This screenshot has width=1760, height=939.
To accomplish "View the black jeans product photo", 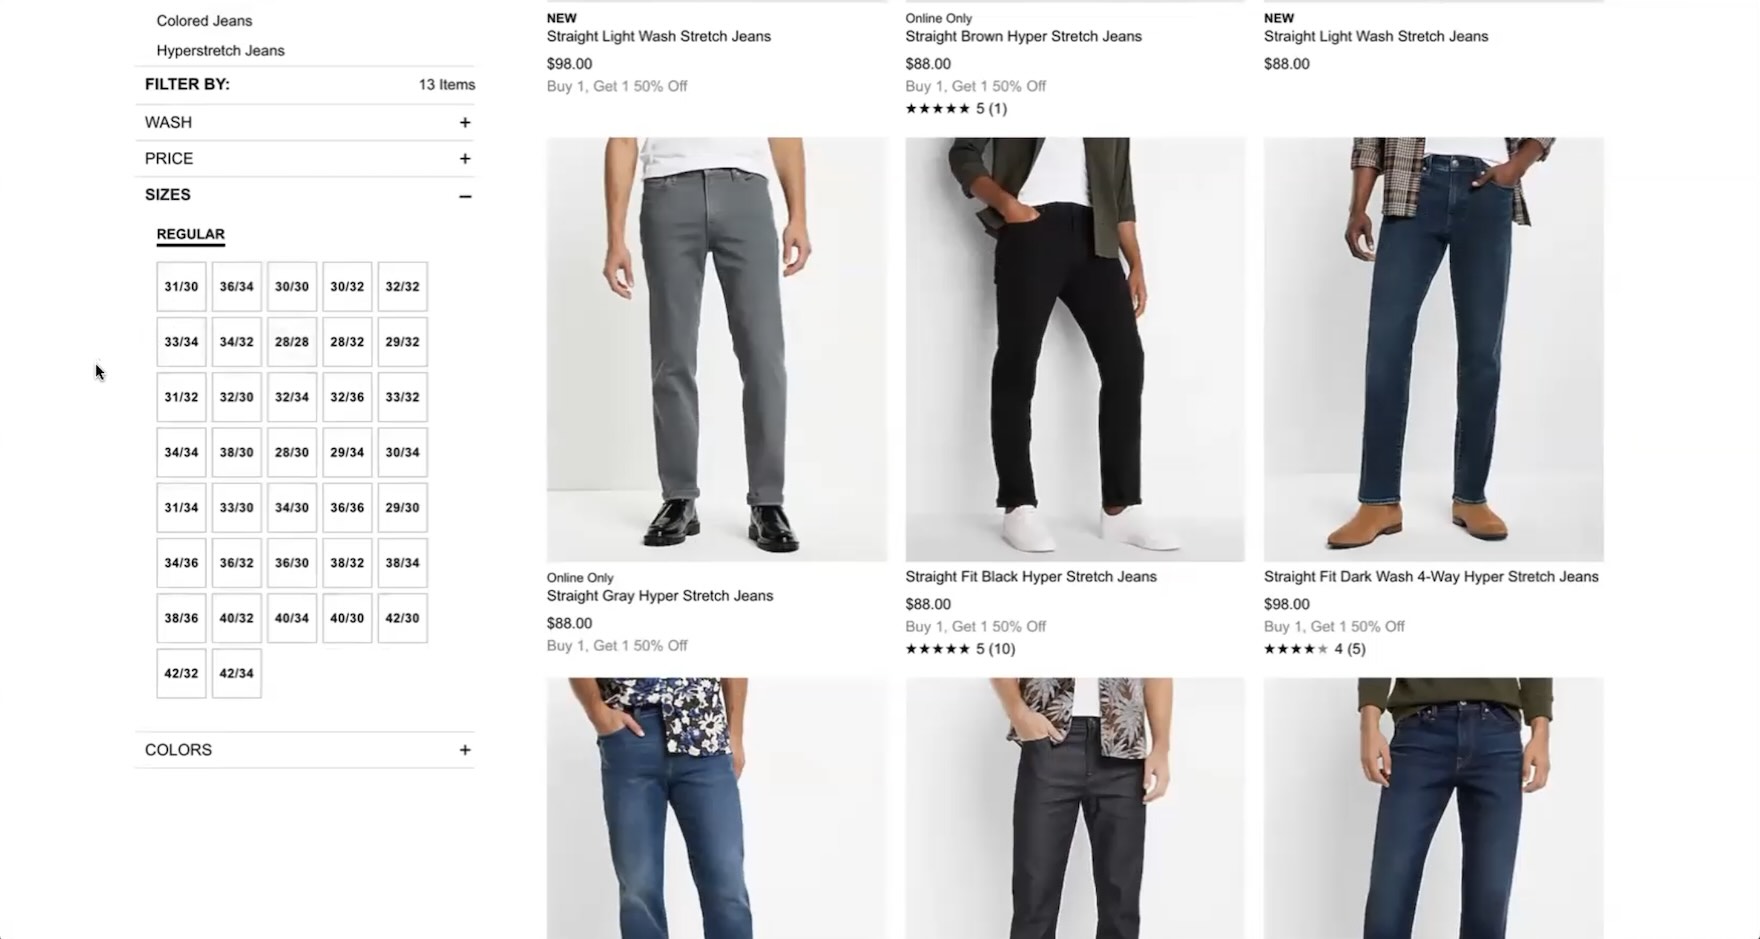I will tap(1075, 349).
